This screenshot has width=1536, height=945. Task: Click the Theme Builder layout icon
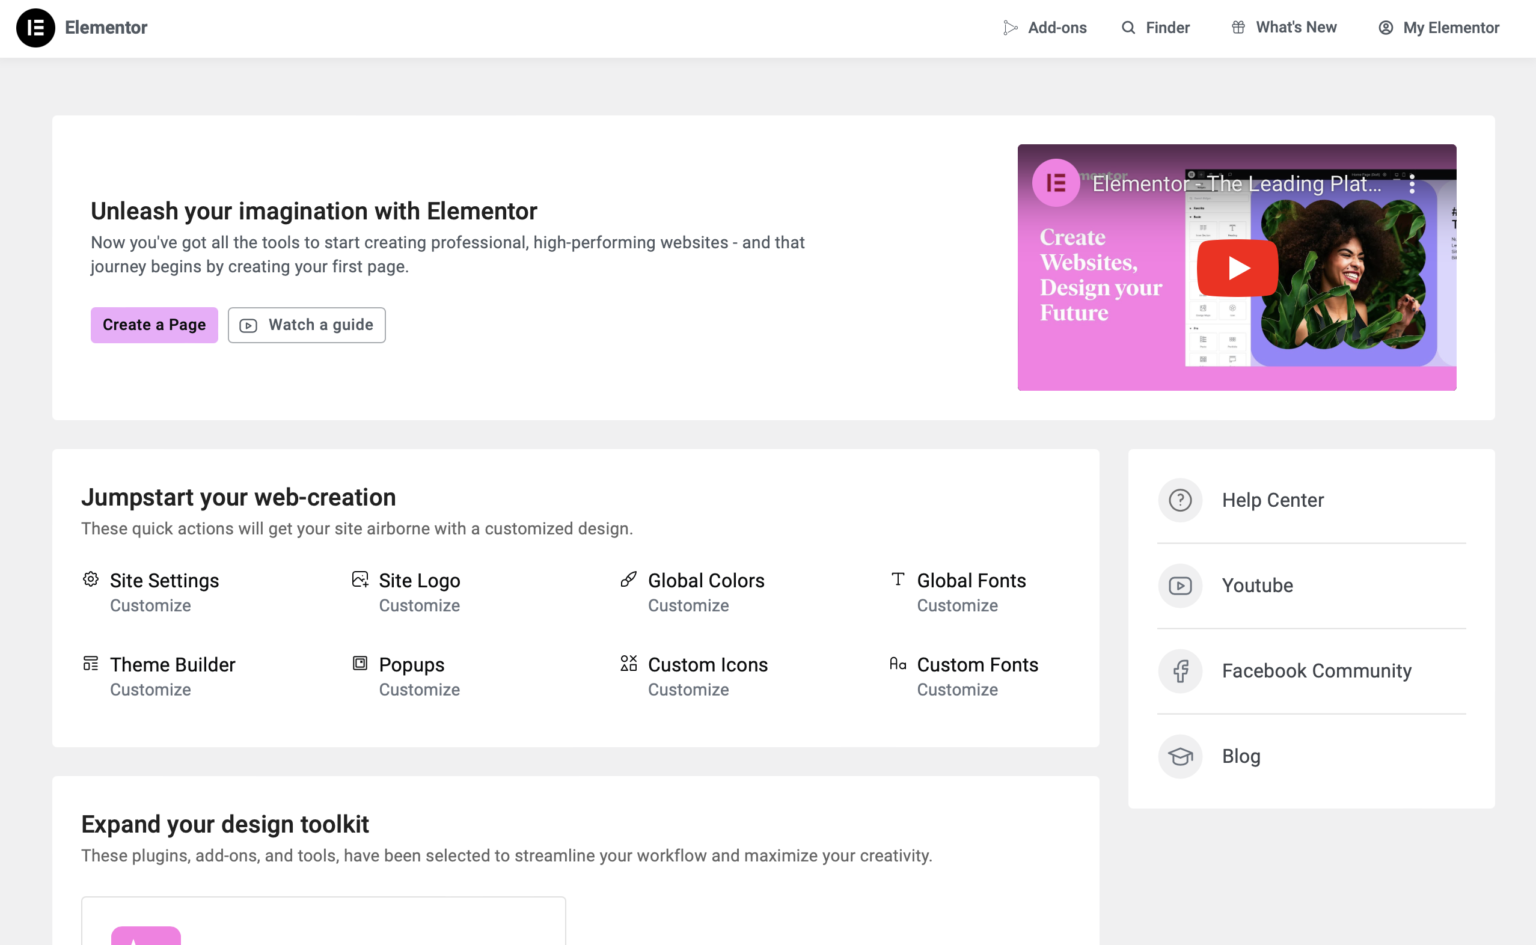pyautogui.click(x=91, y=663)
